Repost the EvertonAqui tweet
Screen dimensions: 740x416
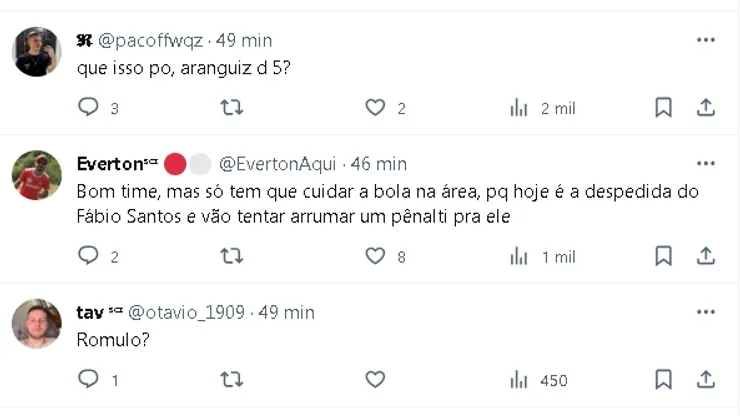click(231, 256)
